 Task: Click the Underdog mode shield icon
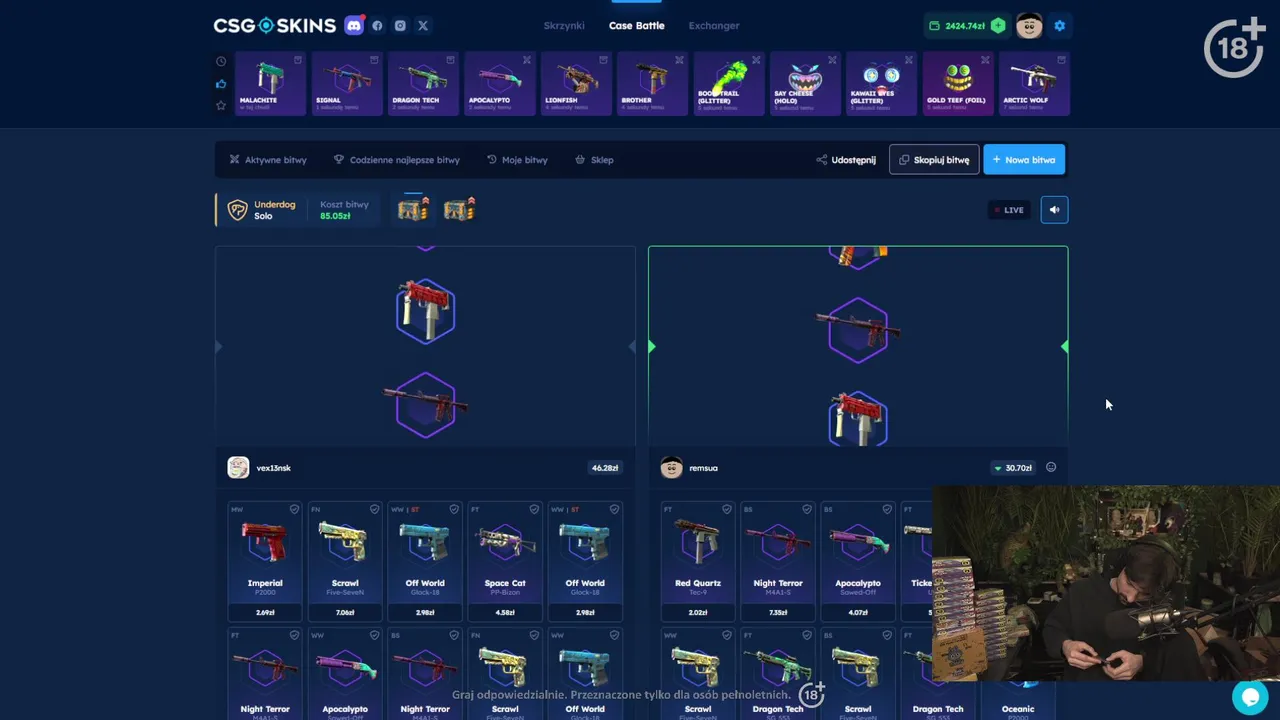point(237,210)
